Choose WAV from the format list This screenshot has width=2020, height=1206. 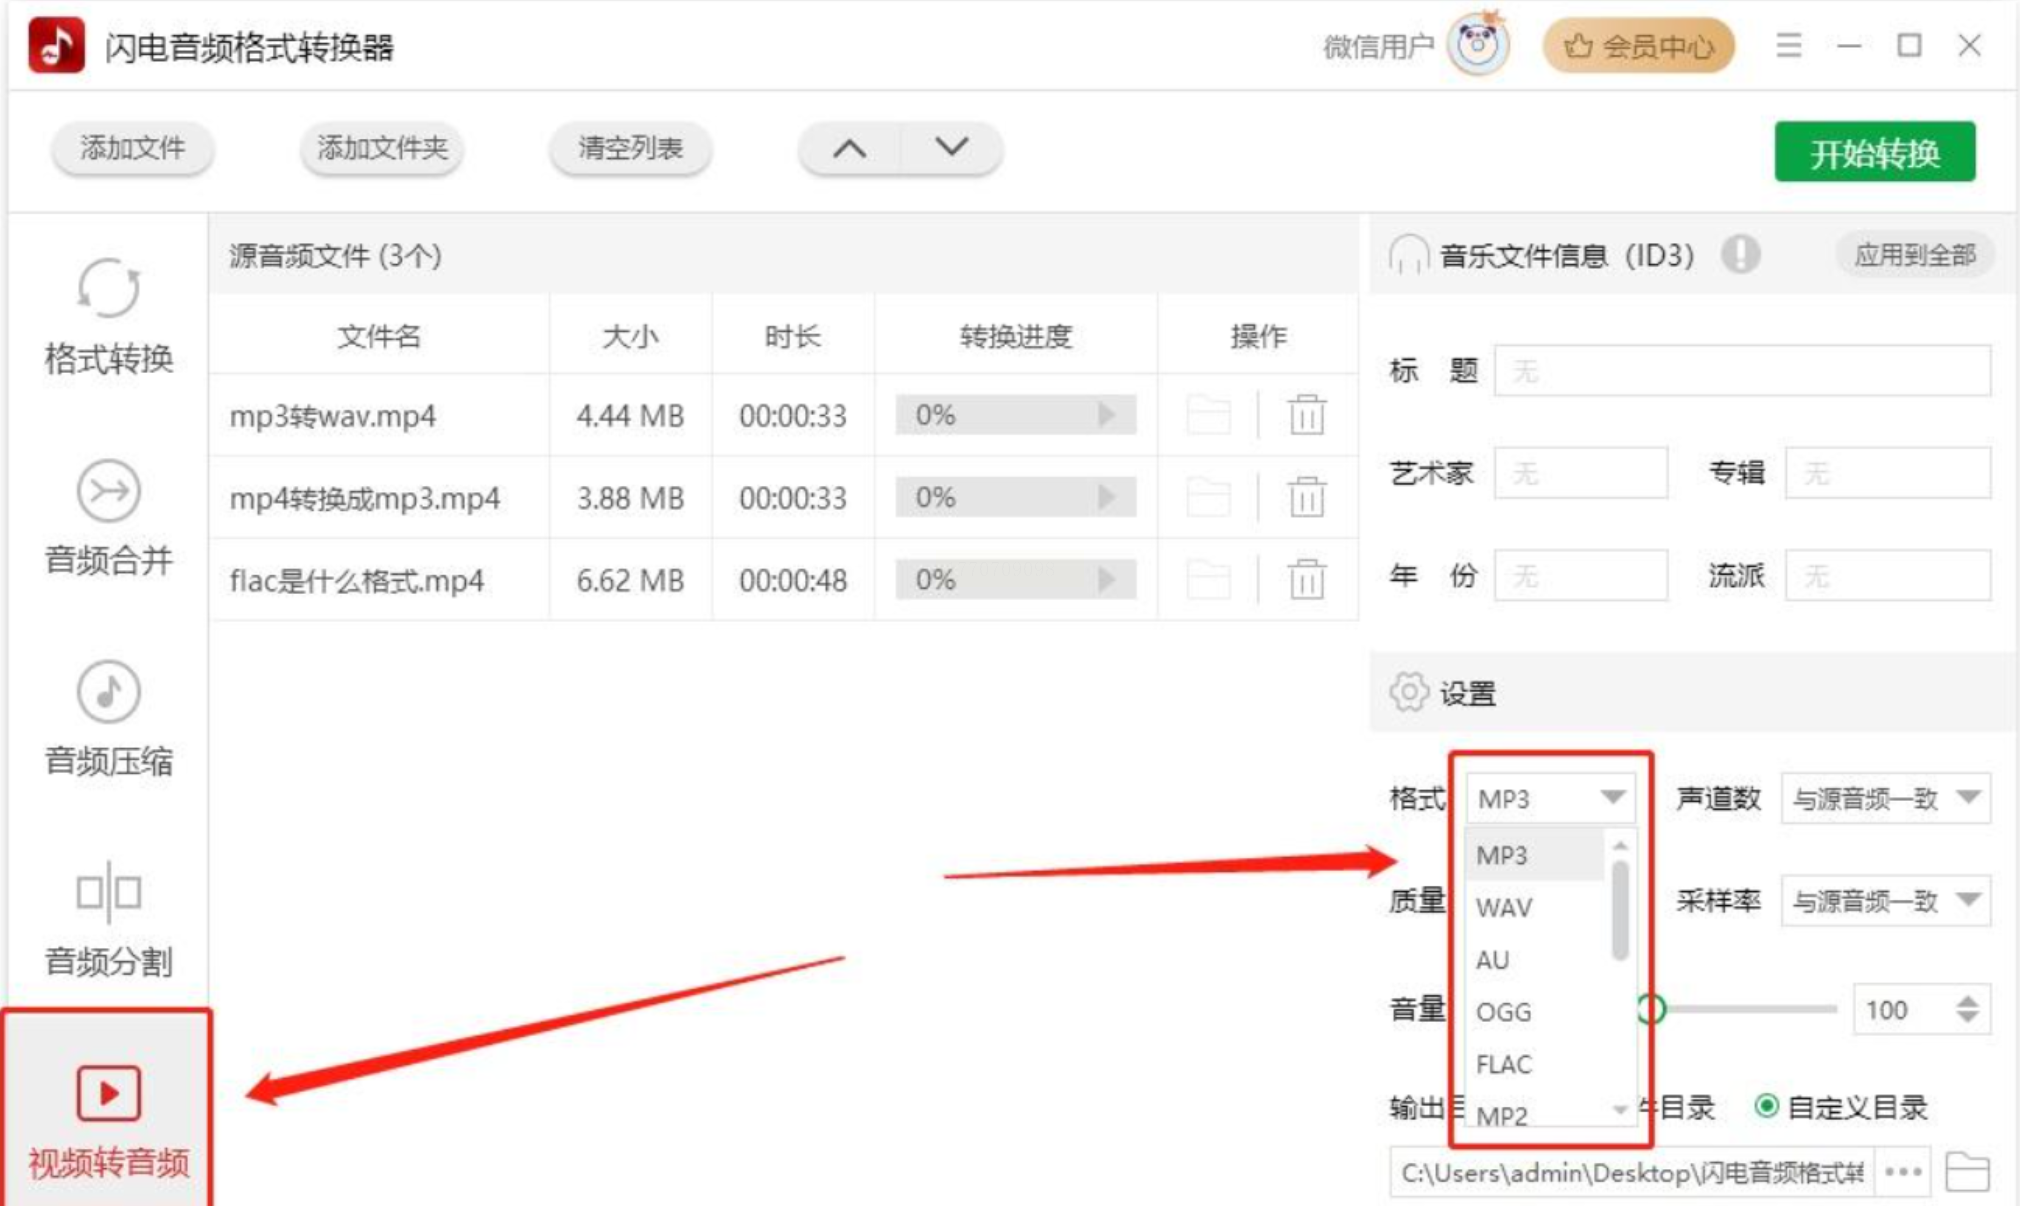[1504, 908]
